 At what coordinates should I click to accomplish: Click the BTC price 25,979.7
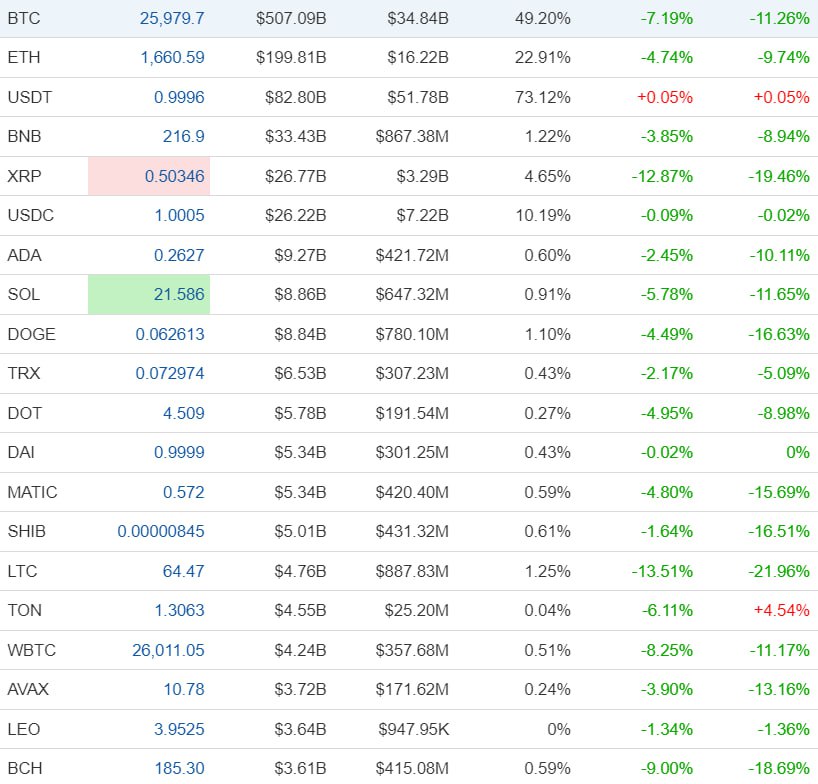click(x=172, y=19)
